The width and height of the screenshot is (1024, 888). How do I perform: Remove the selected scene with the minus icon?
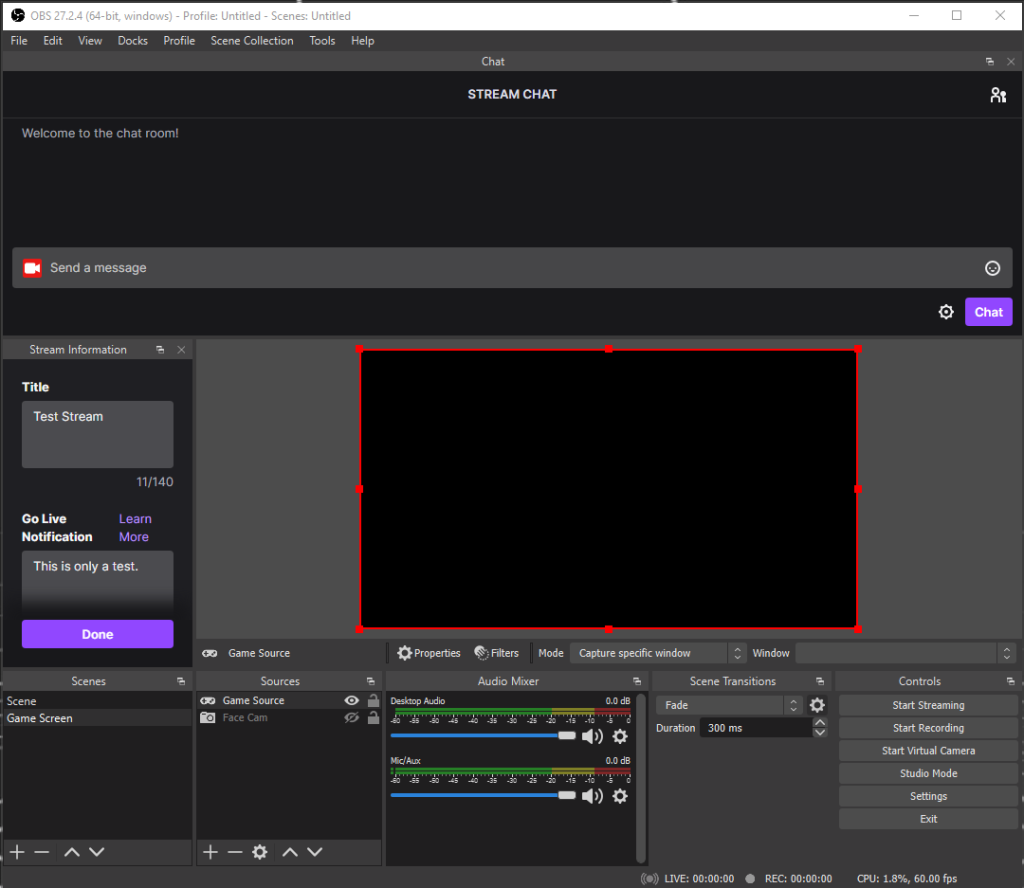41,852
